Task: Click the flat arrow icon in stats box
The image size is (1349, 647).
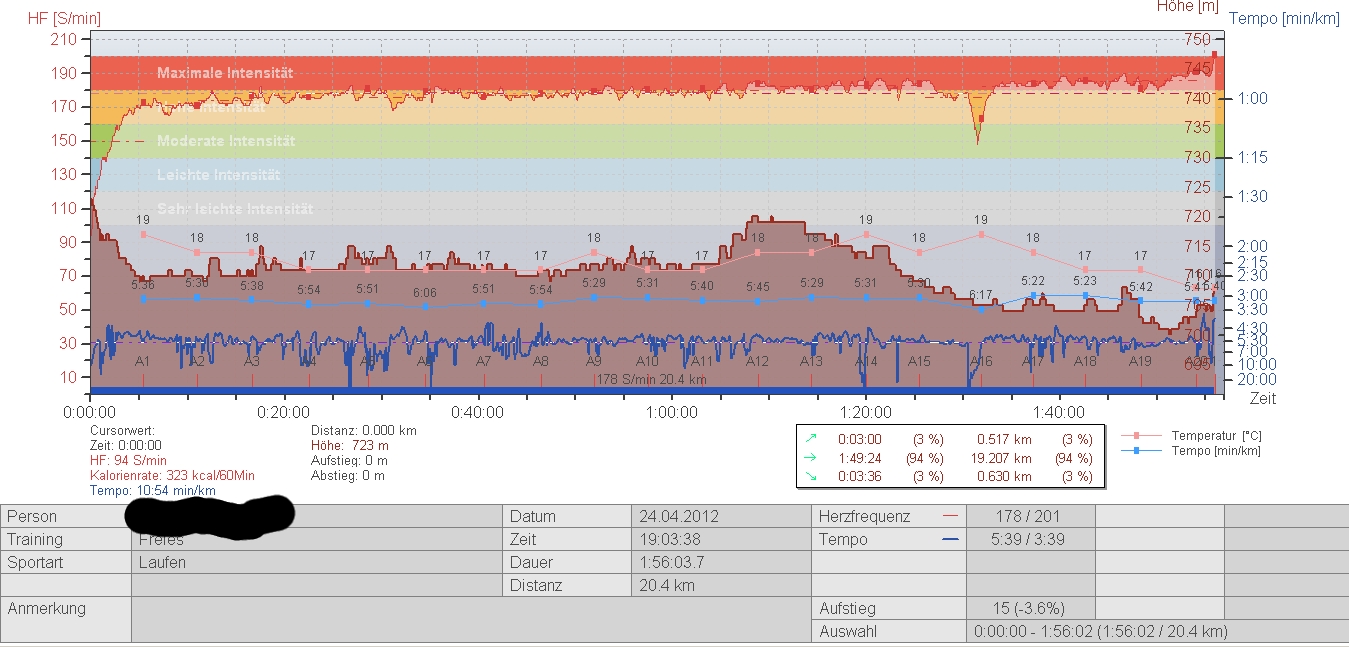Action: [809, 458]
